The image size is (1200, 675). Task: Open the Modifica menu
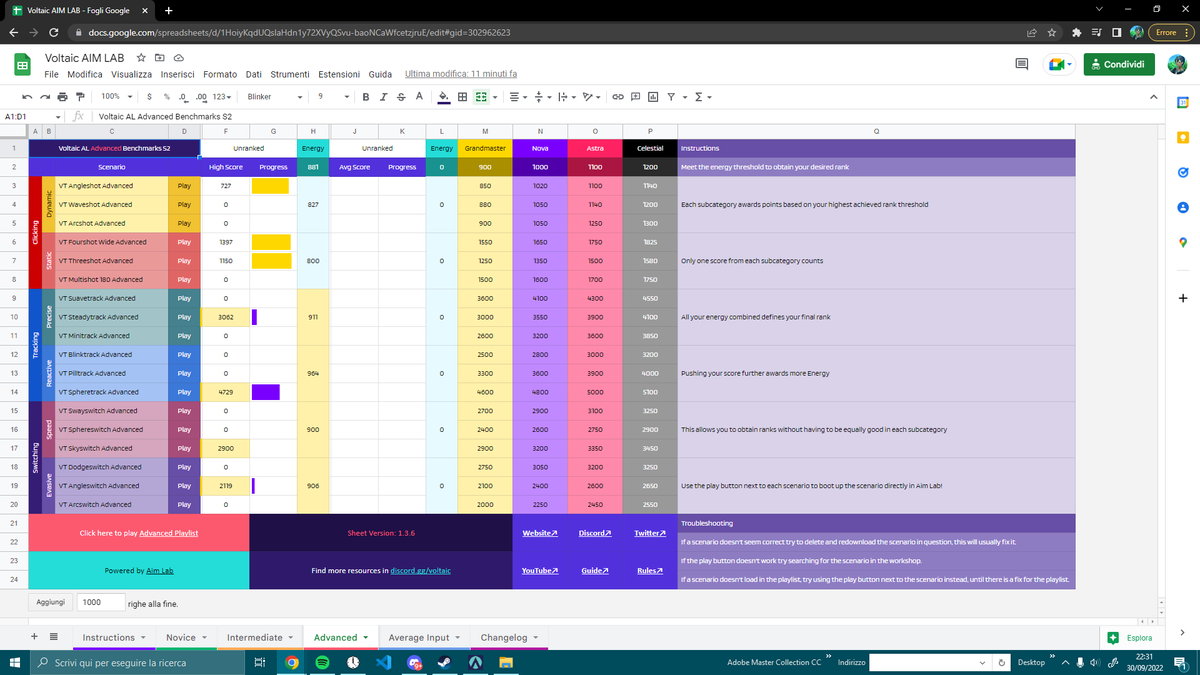click(85, 74)
